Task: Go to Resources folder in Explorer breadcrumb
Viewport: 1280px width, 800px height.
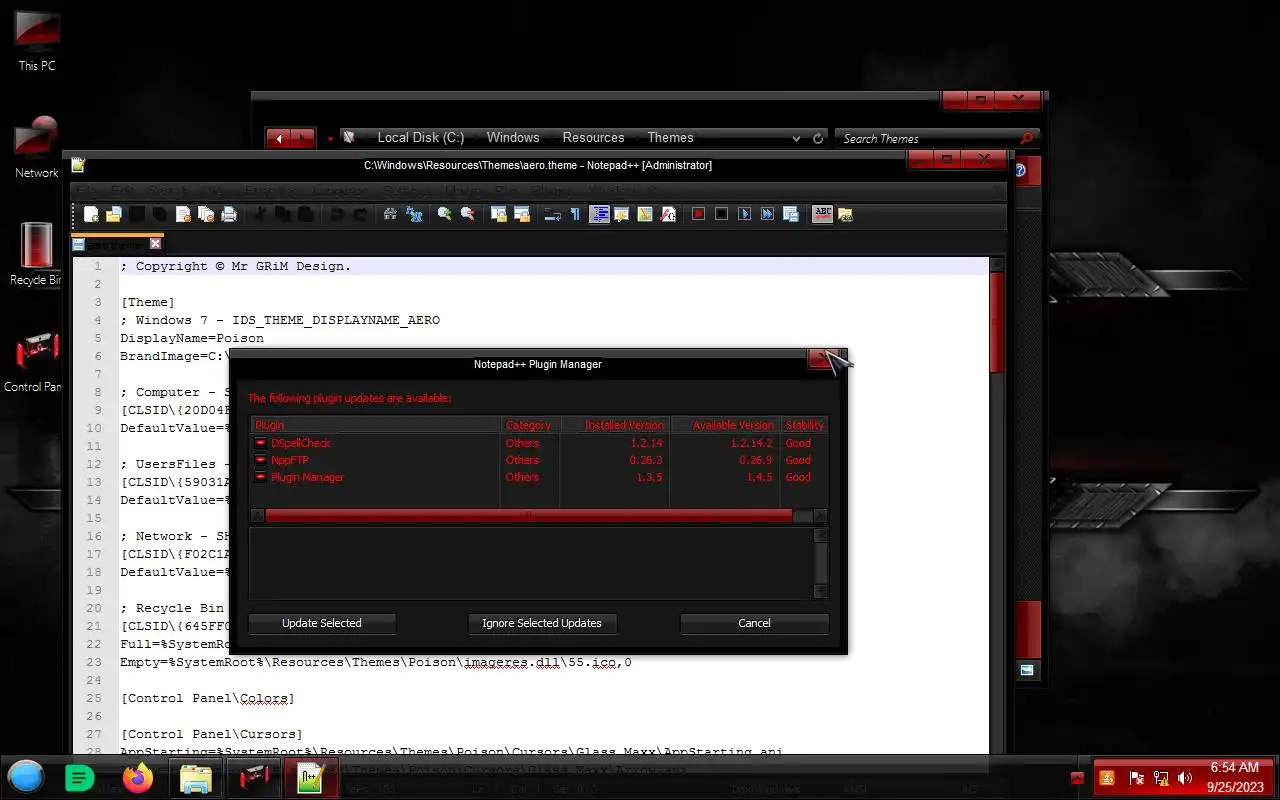Action: (593, 138)
